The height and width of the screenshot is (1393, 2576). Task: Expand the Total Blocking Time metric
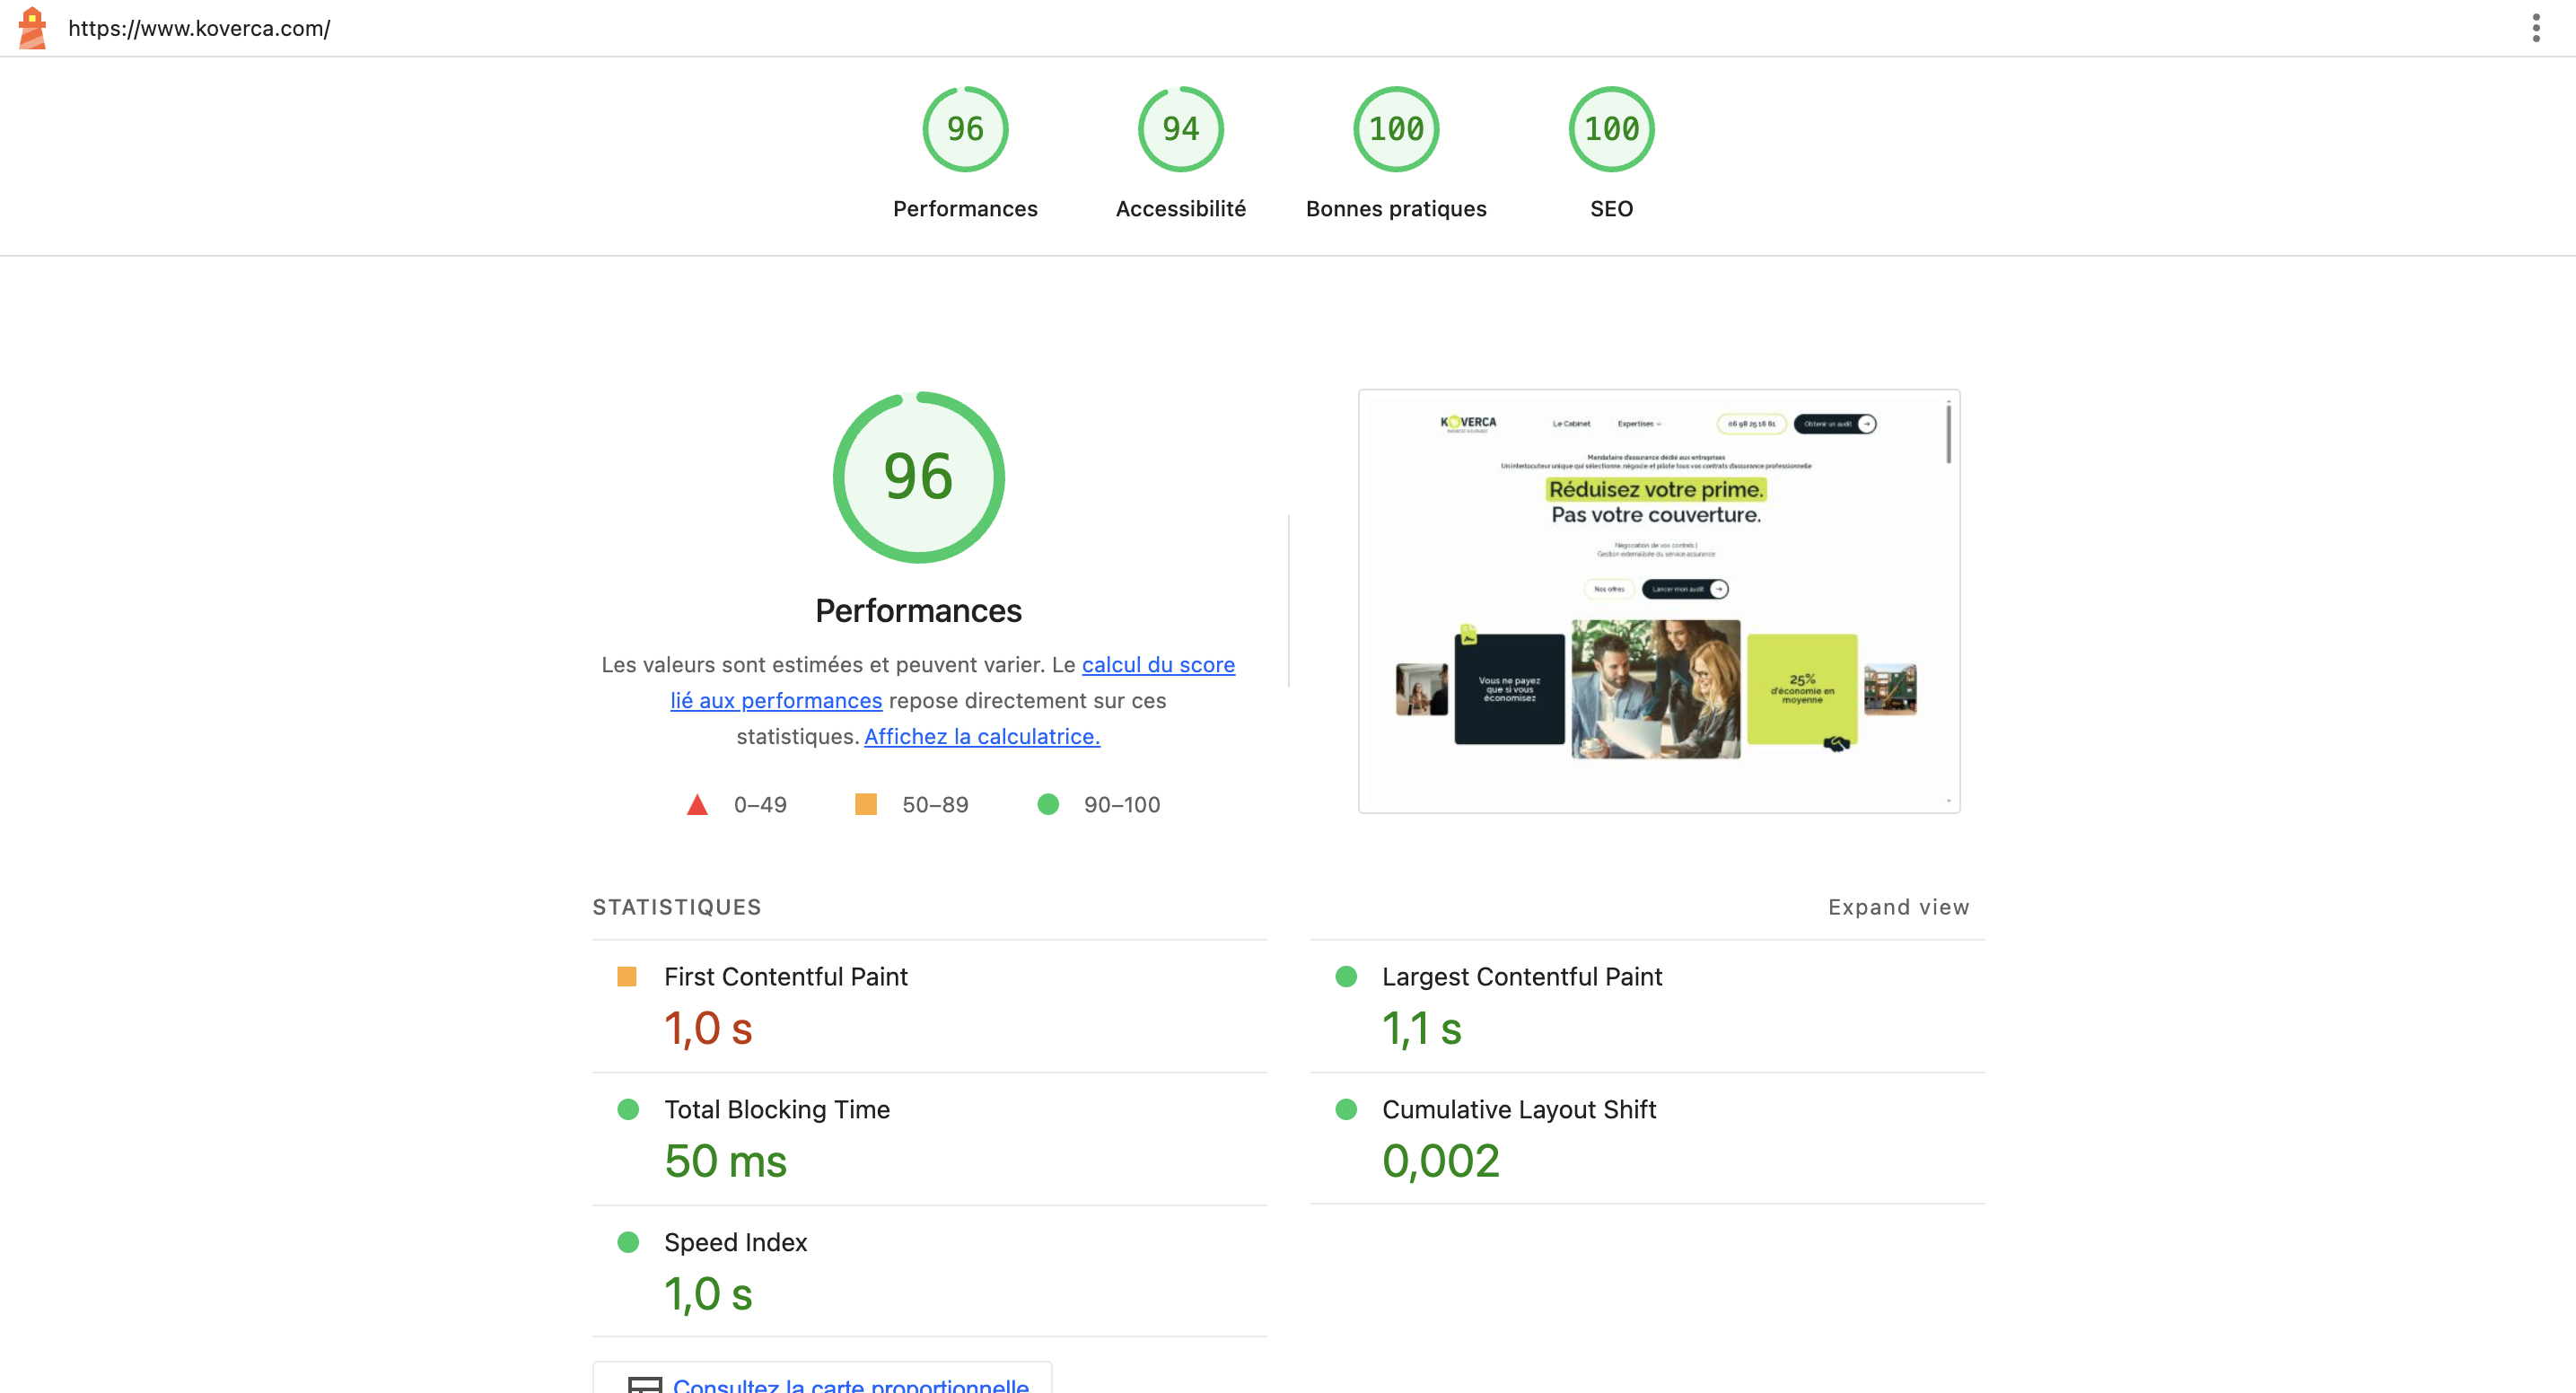pos(929,1140)
